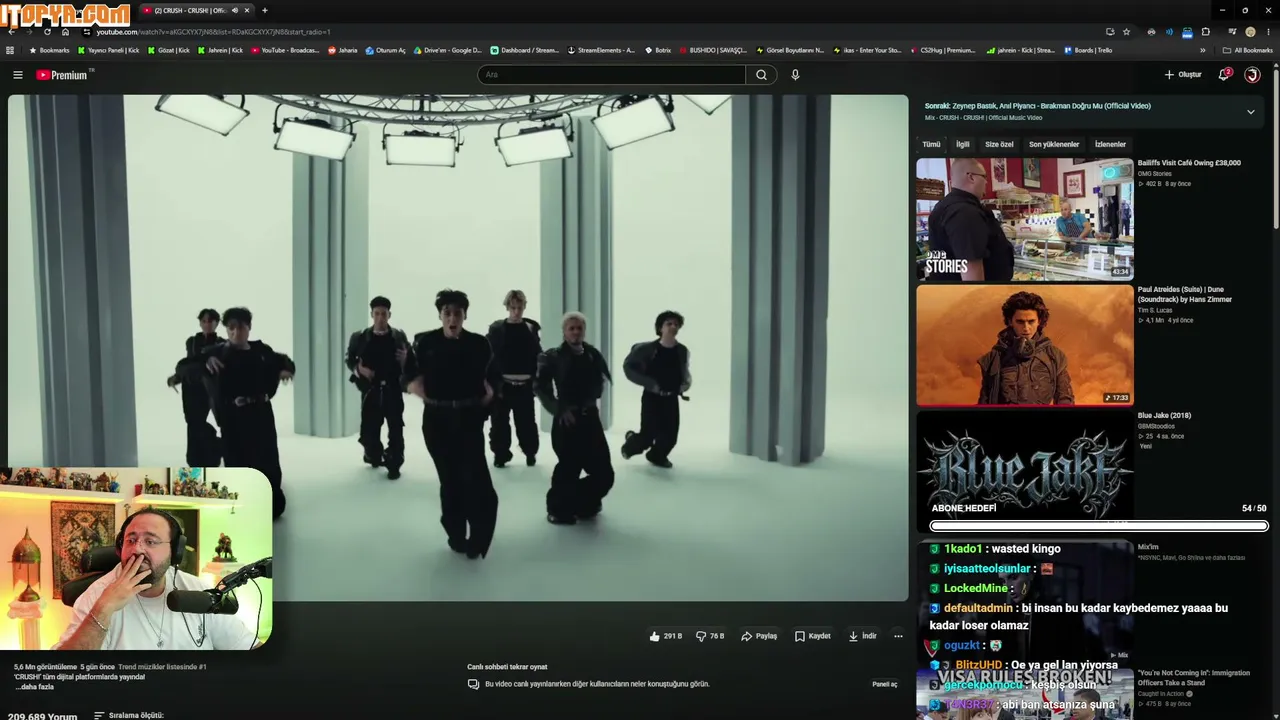The width and height of the screenshot is (1280, 720).
Task: Open the Chrome profile avatar
Action: click(x=1250, y=32)
